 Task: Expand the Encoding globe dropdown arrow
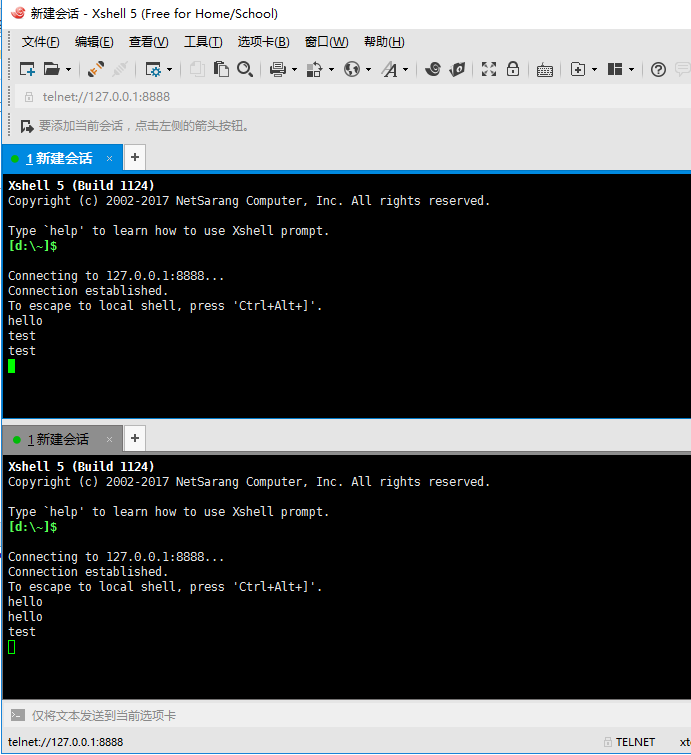click(368, 70)
